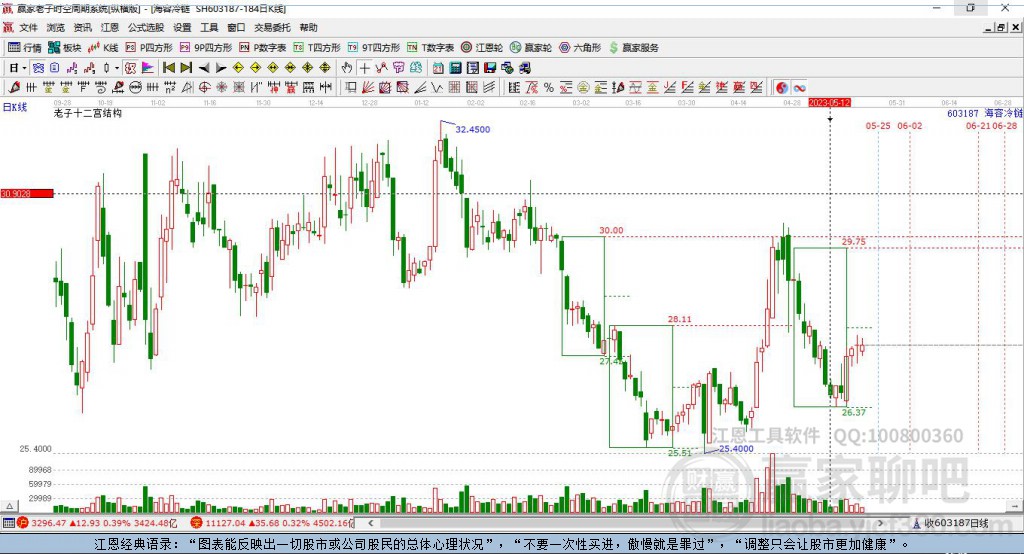The width and height of the screenshot is (1024, 554).
Task: Click the 29.75 price level label
Action: coord(854,242)
